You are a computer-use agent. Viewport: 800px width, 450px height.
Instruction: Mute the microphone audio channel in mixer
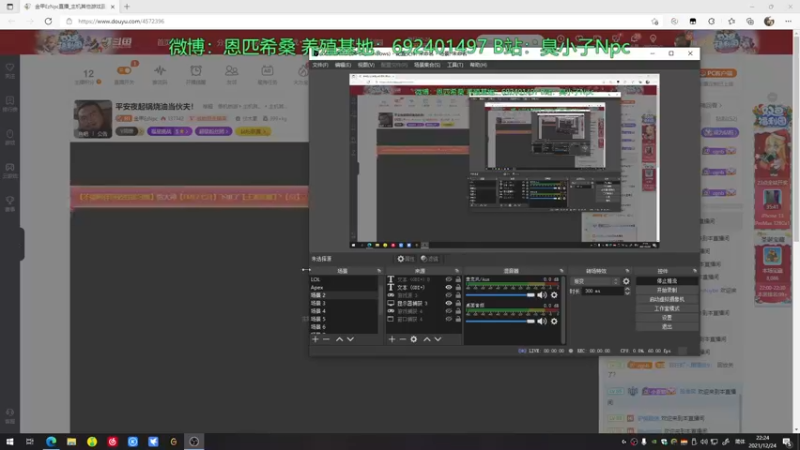click(542, 295)
